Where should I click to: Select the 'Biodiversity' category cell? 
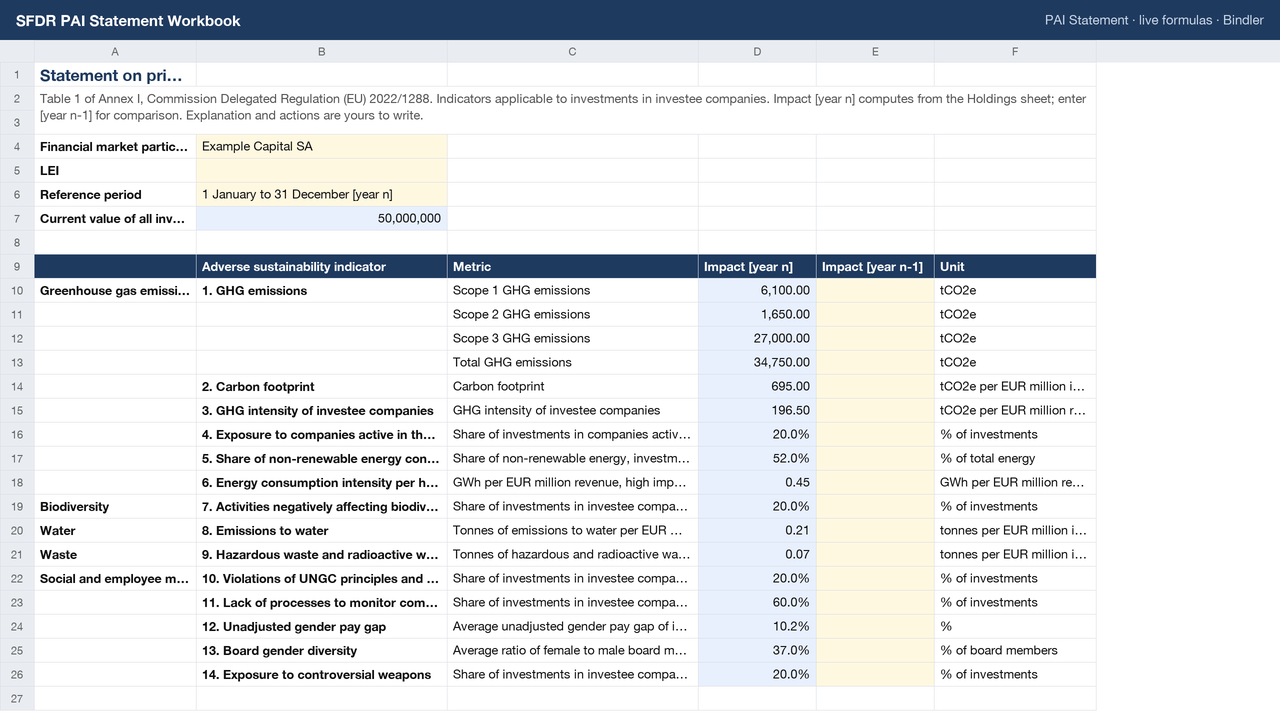(x=115, y=506)
